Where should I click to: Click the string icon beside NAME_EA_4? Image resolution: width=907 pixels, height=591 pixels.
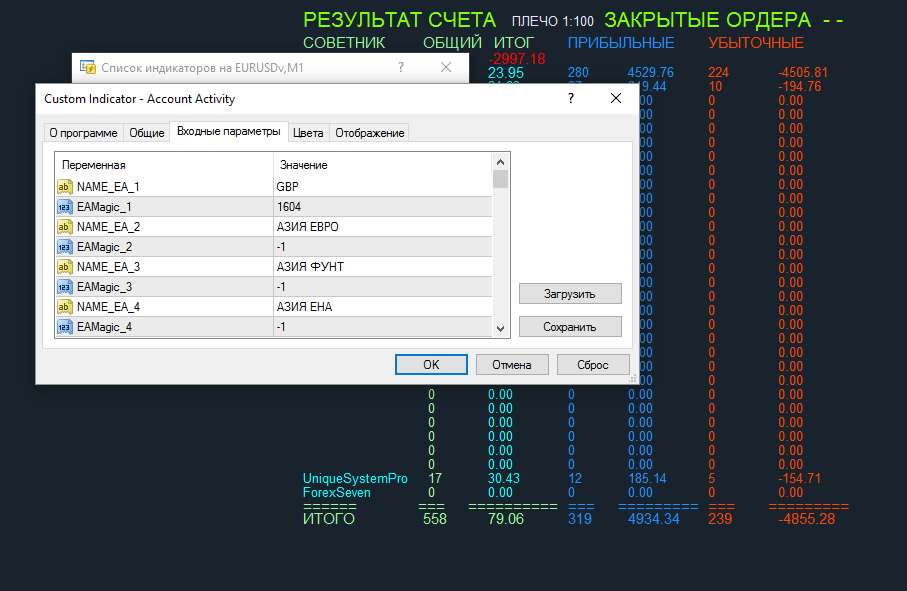pyautogui.click(x=64, y=306)
